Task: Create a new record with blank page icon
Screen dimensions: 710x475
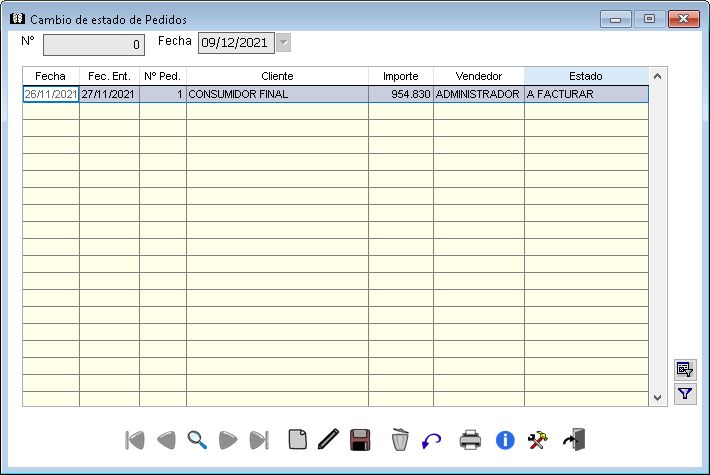Action: pyautogui.click(x=297, y=439)
